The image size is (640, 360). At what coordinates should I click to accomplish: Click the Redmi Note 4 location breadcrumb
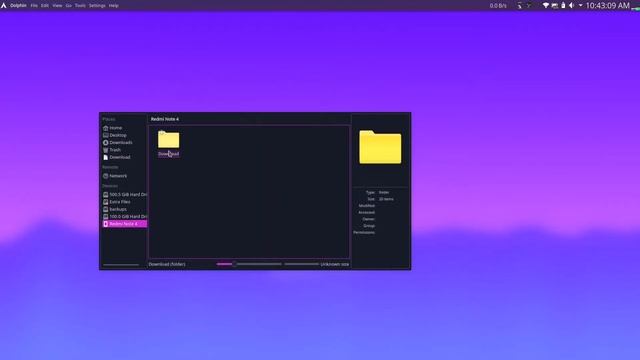point(165,119)
